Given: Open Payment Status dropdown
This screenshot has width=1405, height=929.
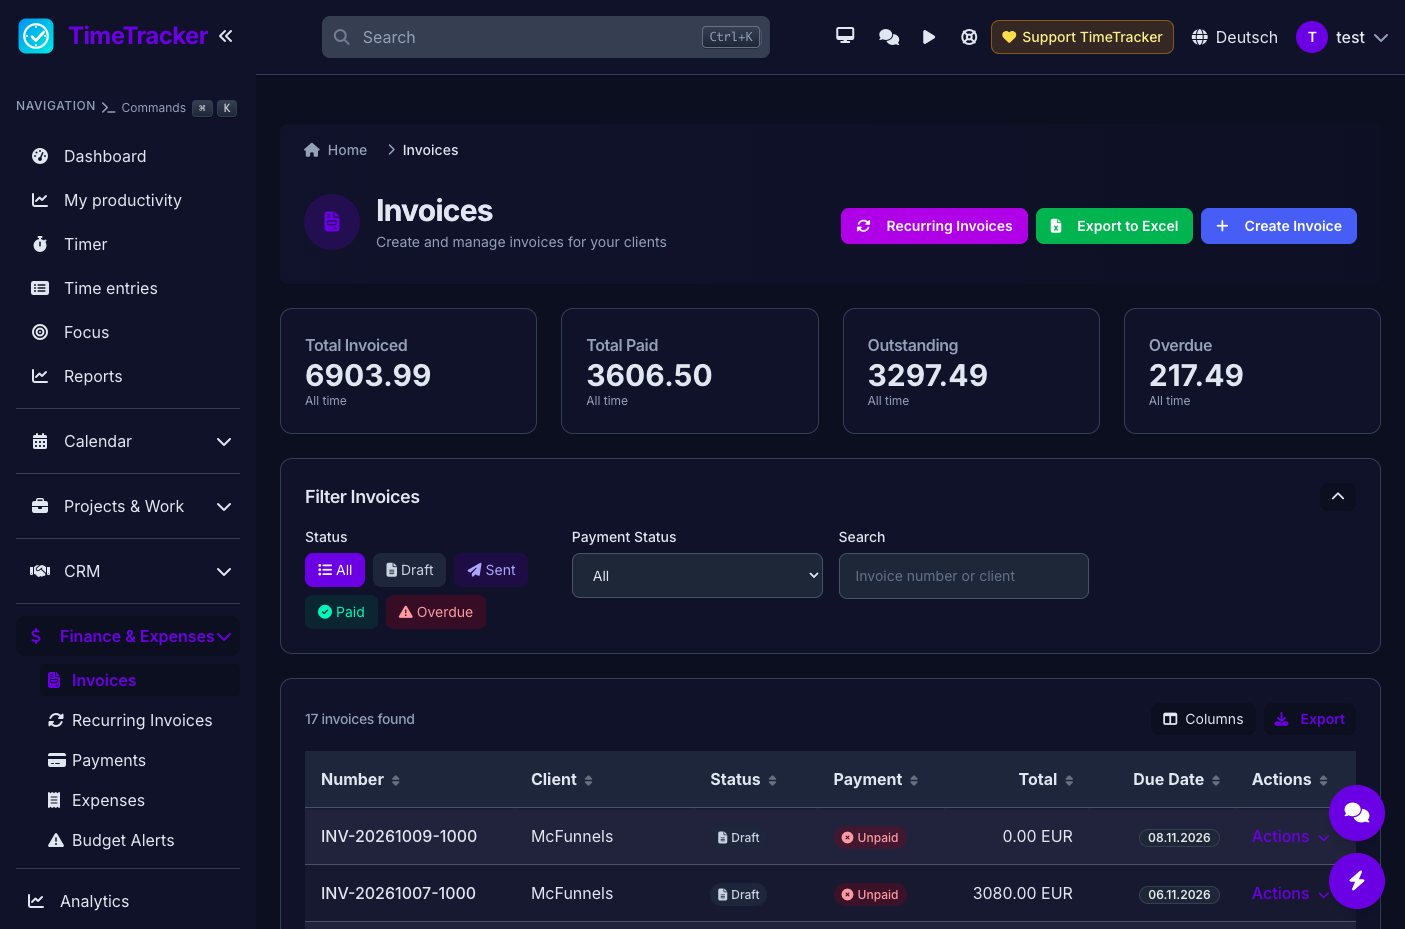Looking at the screenshot, I should click(x=697, y=576).
